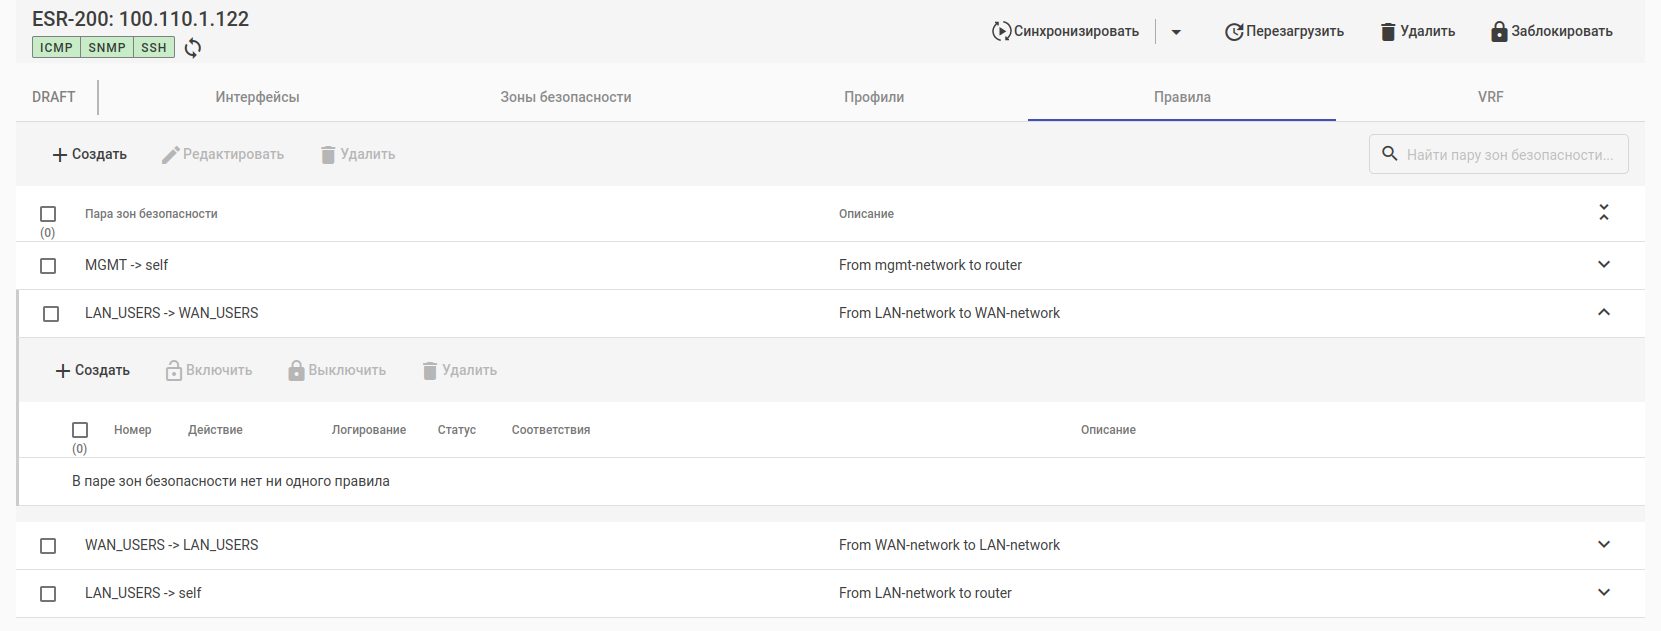The image size is (1661, 631).
Task: Collapse the LAN_USERS -> WAN_USERS row
Action: tap(1604, 313)
